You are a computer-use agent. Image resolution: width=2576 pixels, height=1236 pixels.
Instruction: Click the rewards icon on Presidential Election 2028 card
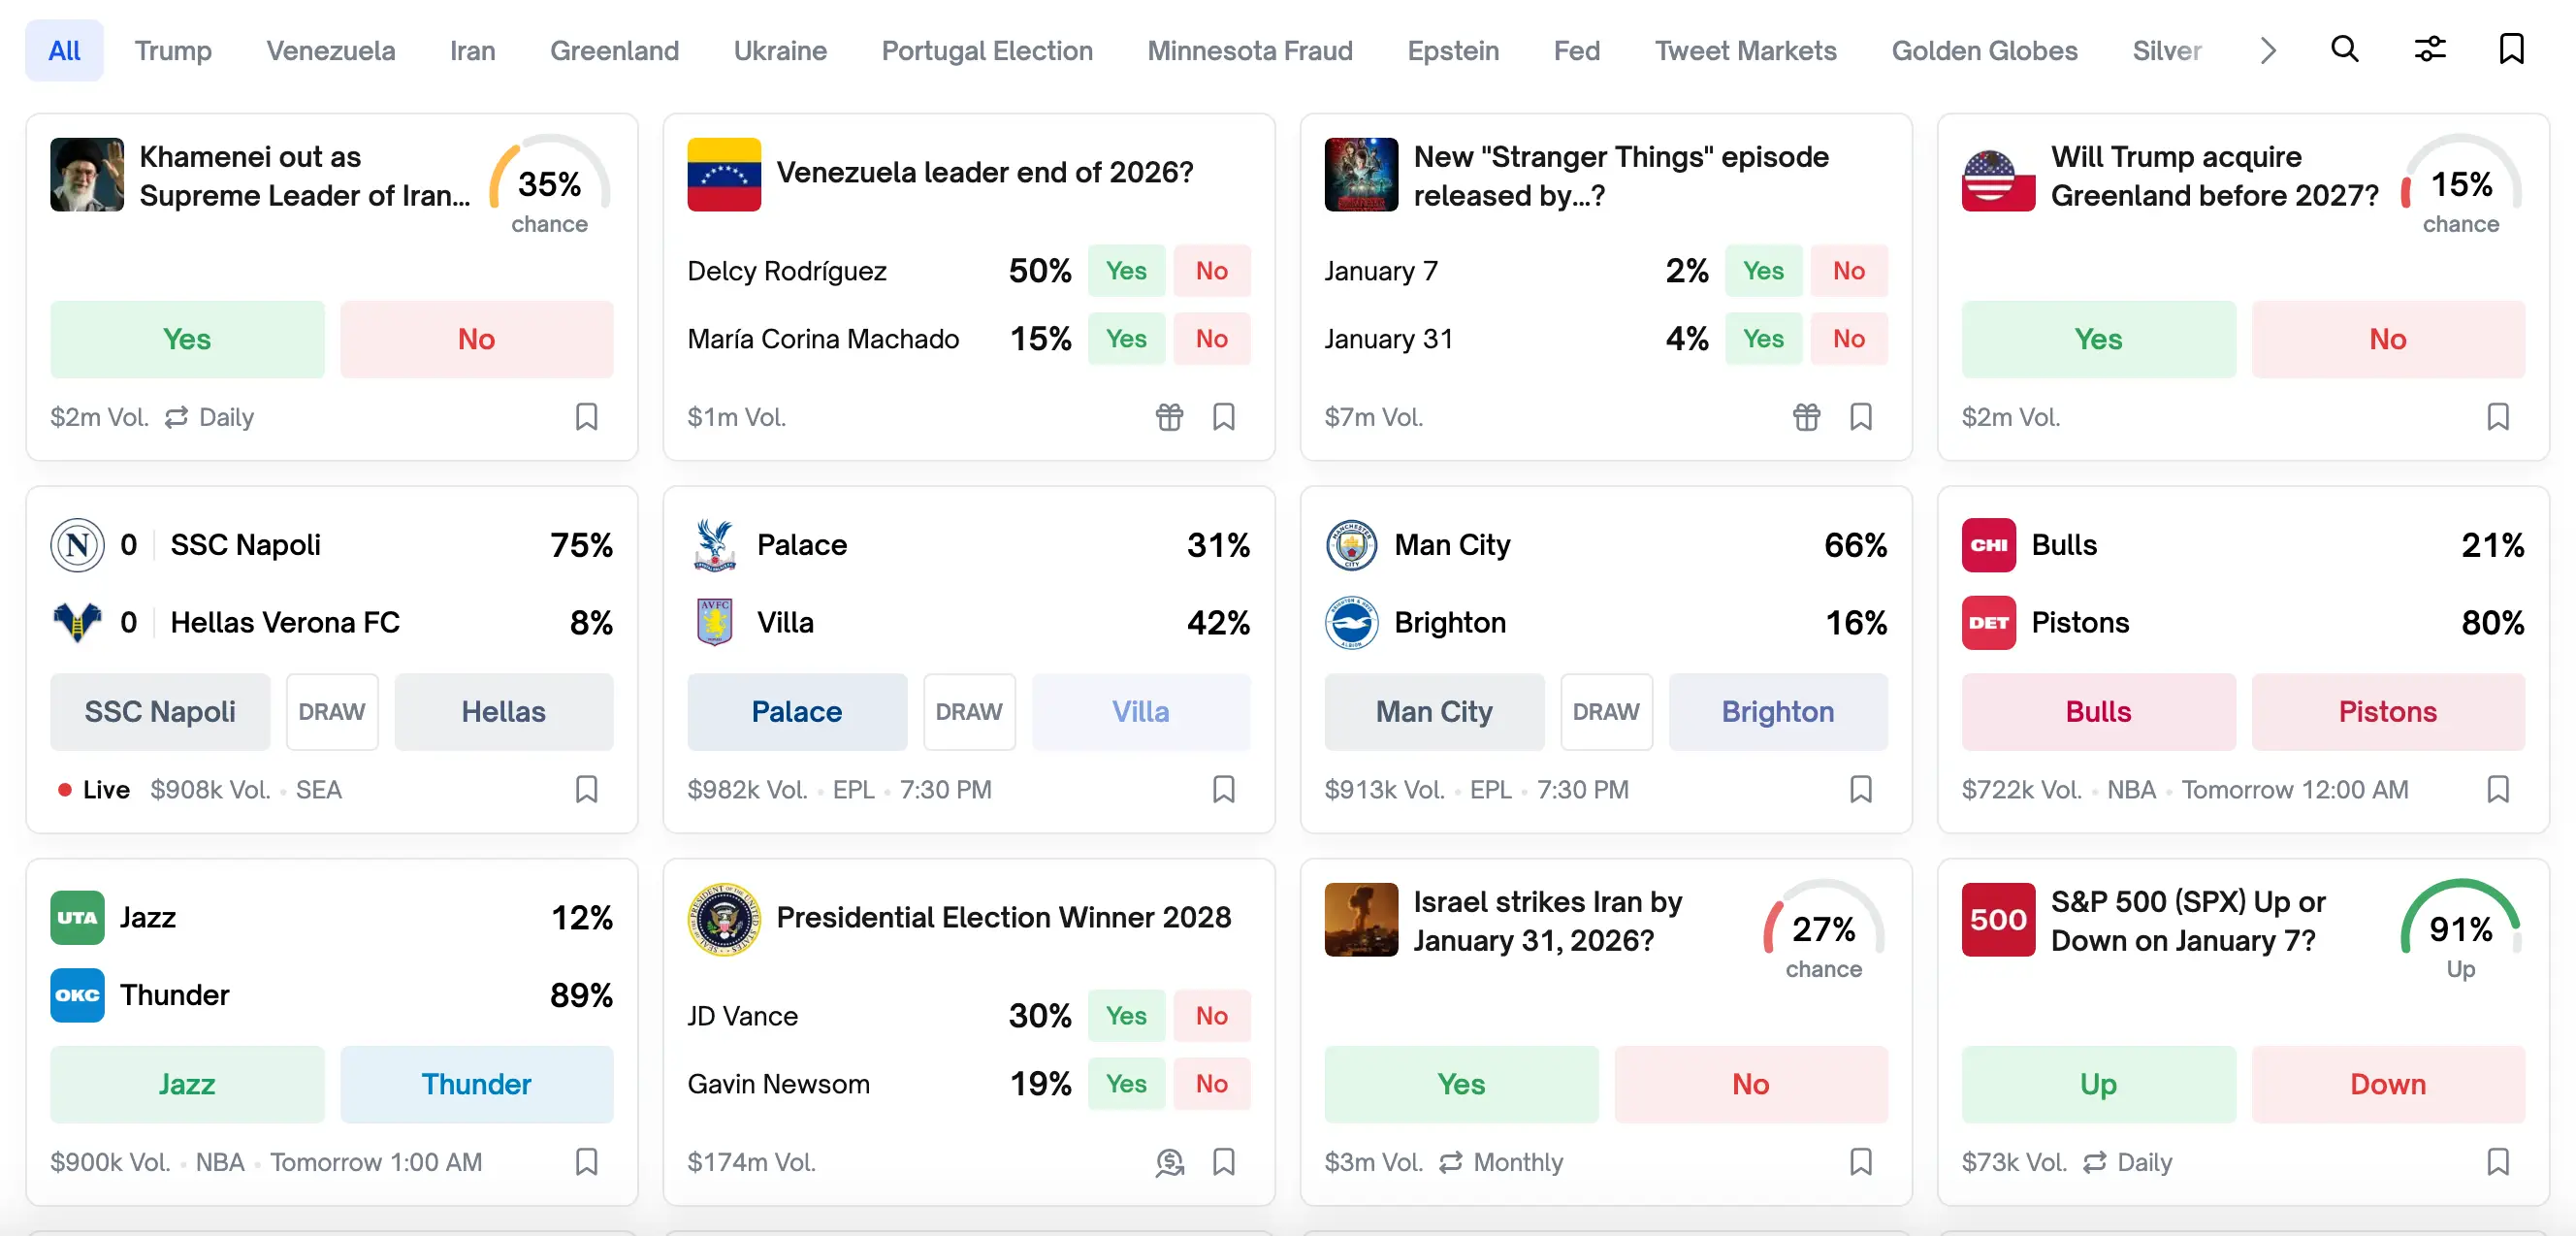[1169, 1162]
